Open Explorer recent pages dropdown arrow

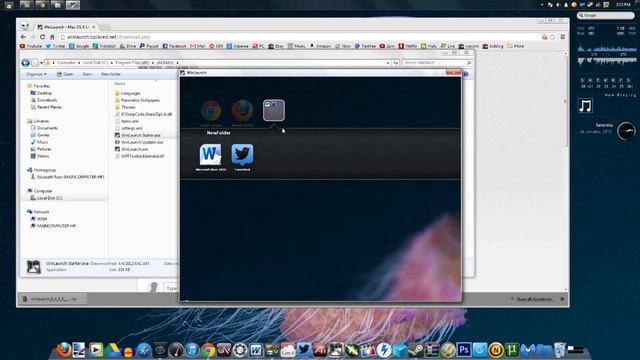pyautogui.click(x=41, y=63)
